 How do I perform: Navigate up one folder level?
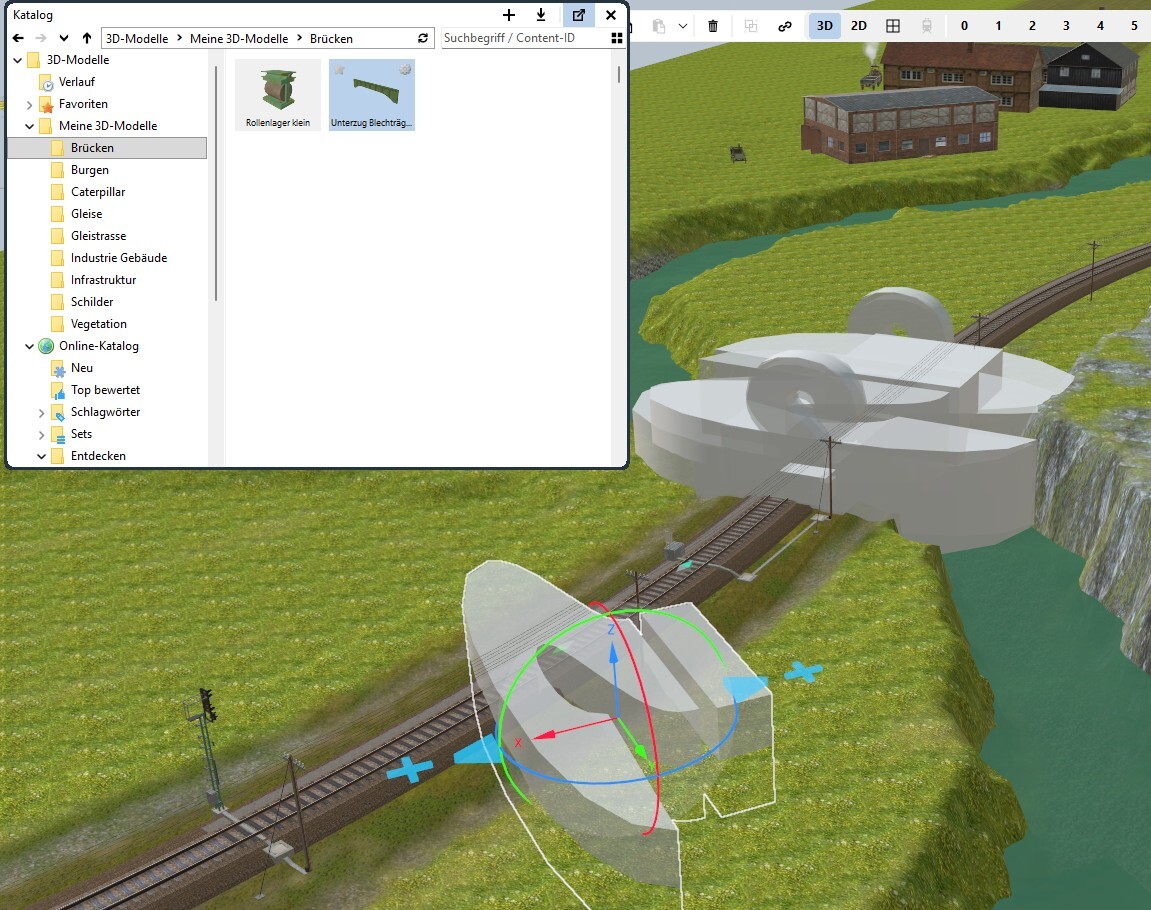pyautogui.click(x=87, y=39)
